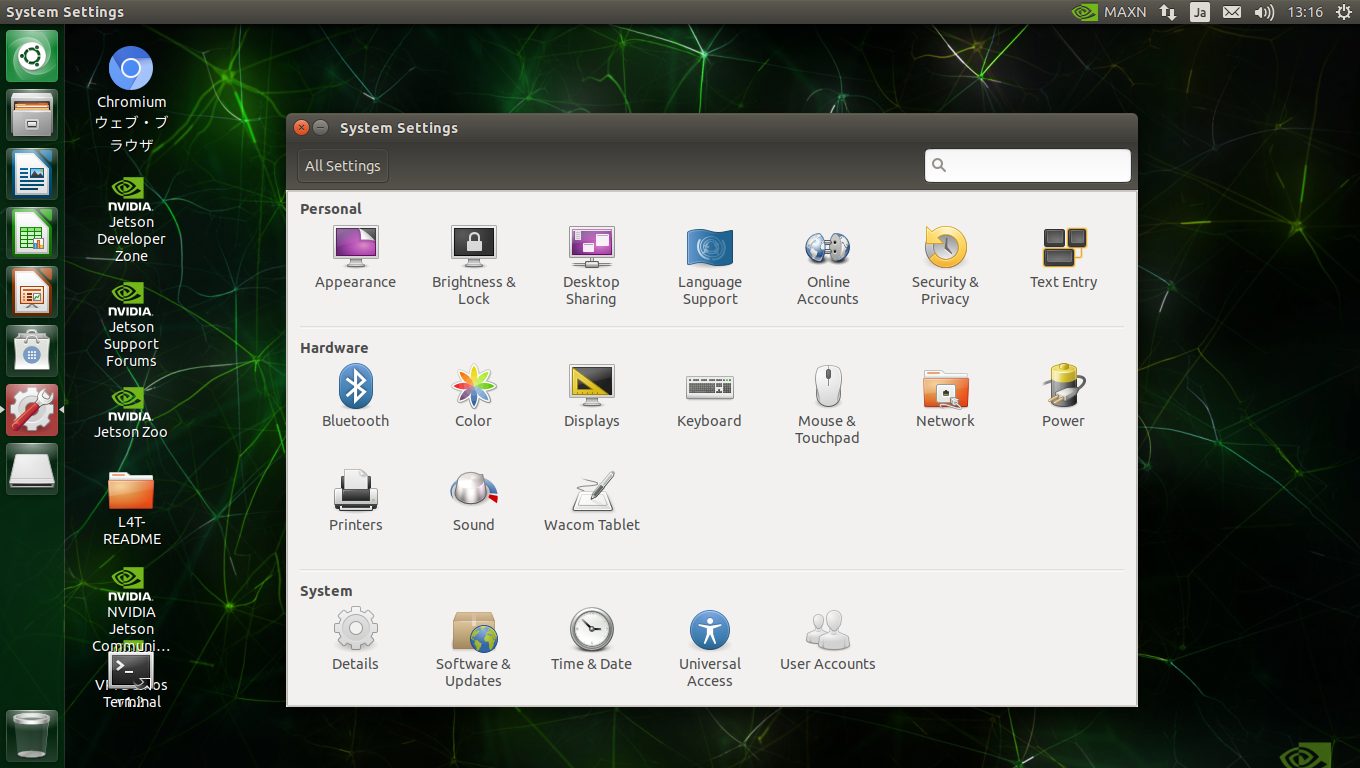Open the Color management panel

click(473, 396)
